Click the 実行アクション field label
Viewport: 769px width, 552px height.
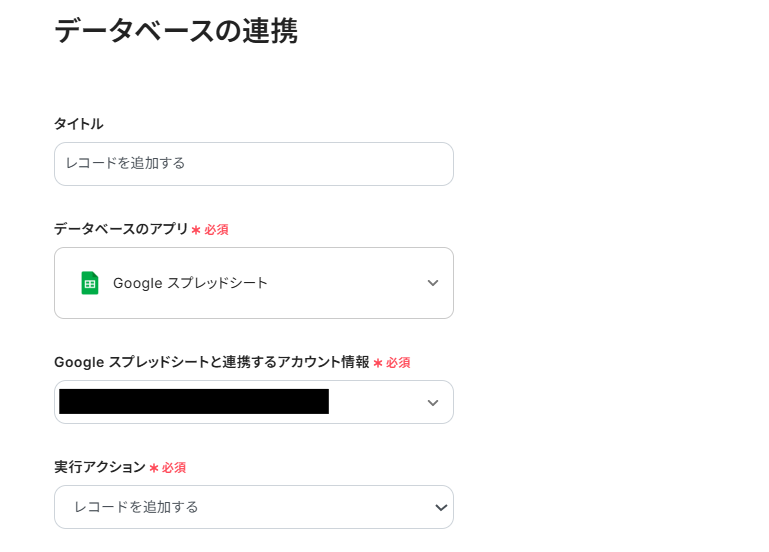pos(100,467)
